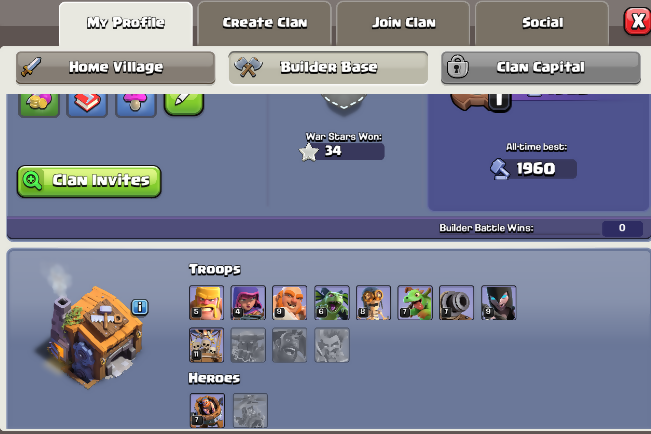The height and width of the screenshot is (434, 651).
Task: Select the Night Witch troop icon
Action: point(498,302)
